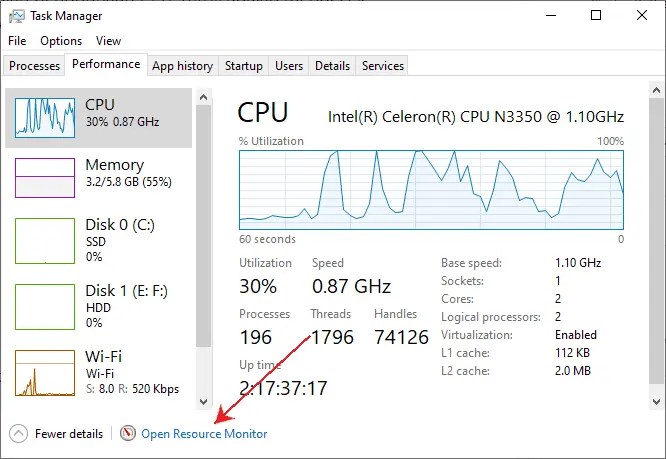The width and height of the screenshot is (666, 459).
Task: Open the File menu
Action: pos(17,41)
